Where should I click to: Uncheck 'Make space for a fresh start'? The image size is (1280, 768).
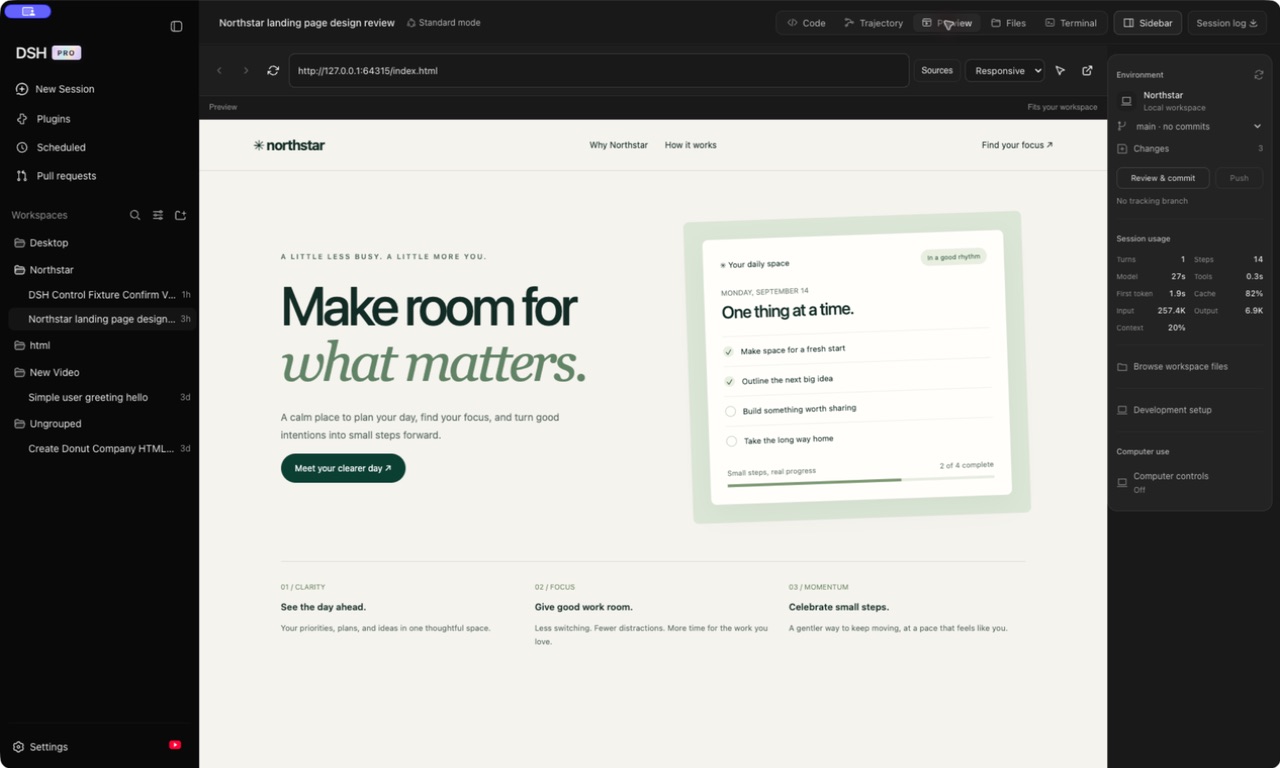pyautogui.click(x=728, y=352)
